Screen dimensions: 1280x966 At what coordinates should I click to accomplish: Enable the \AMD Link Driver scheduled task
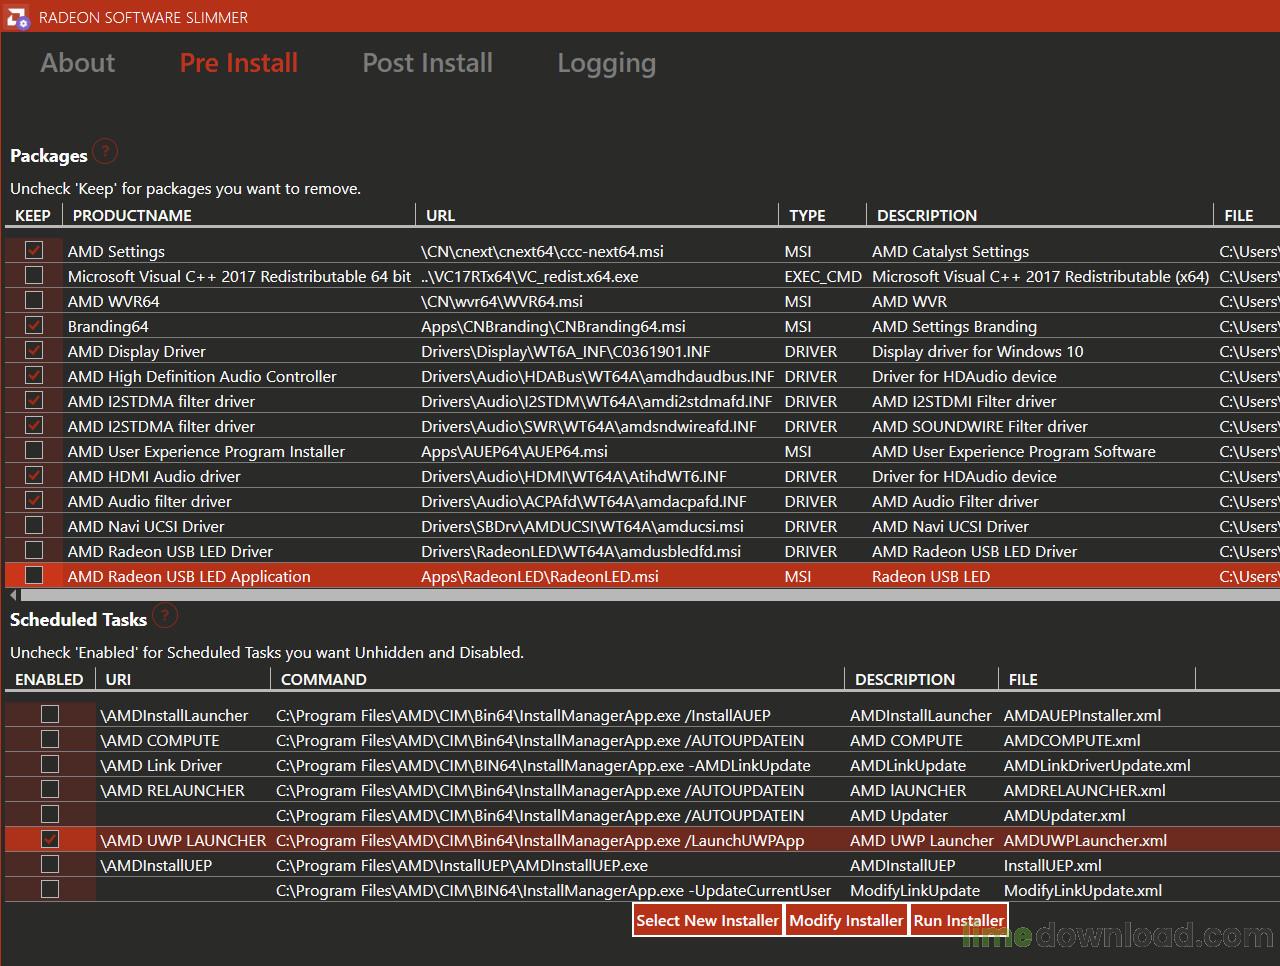50,764
